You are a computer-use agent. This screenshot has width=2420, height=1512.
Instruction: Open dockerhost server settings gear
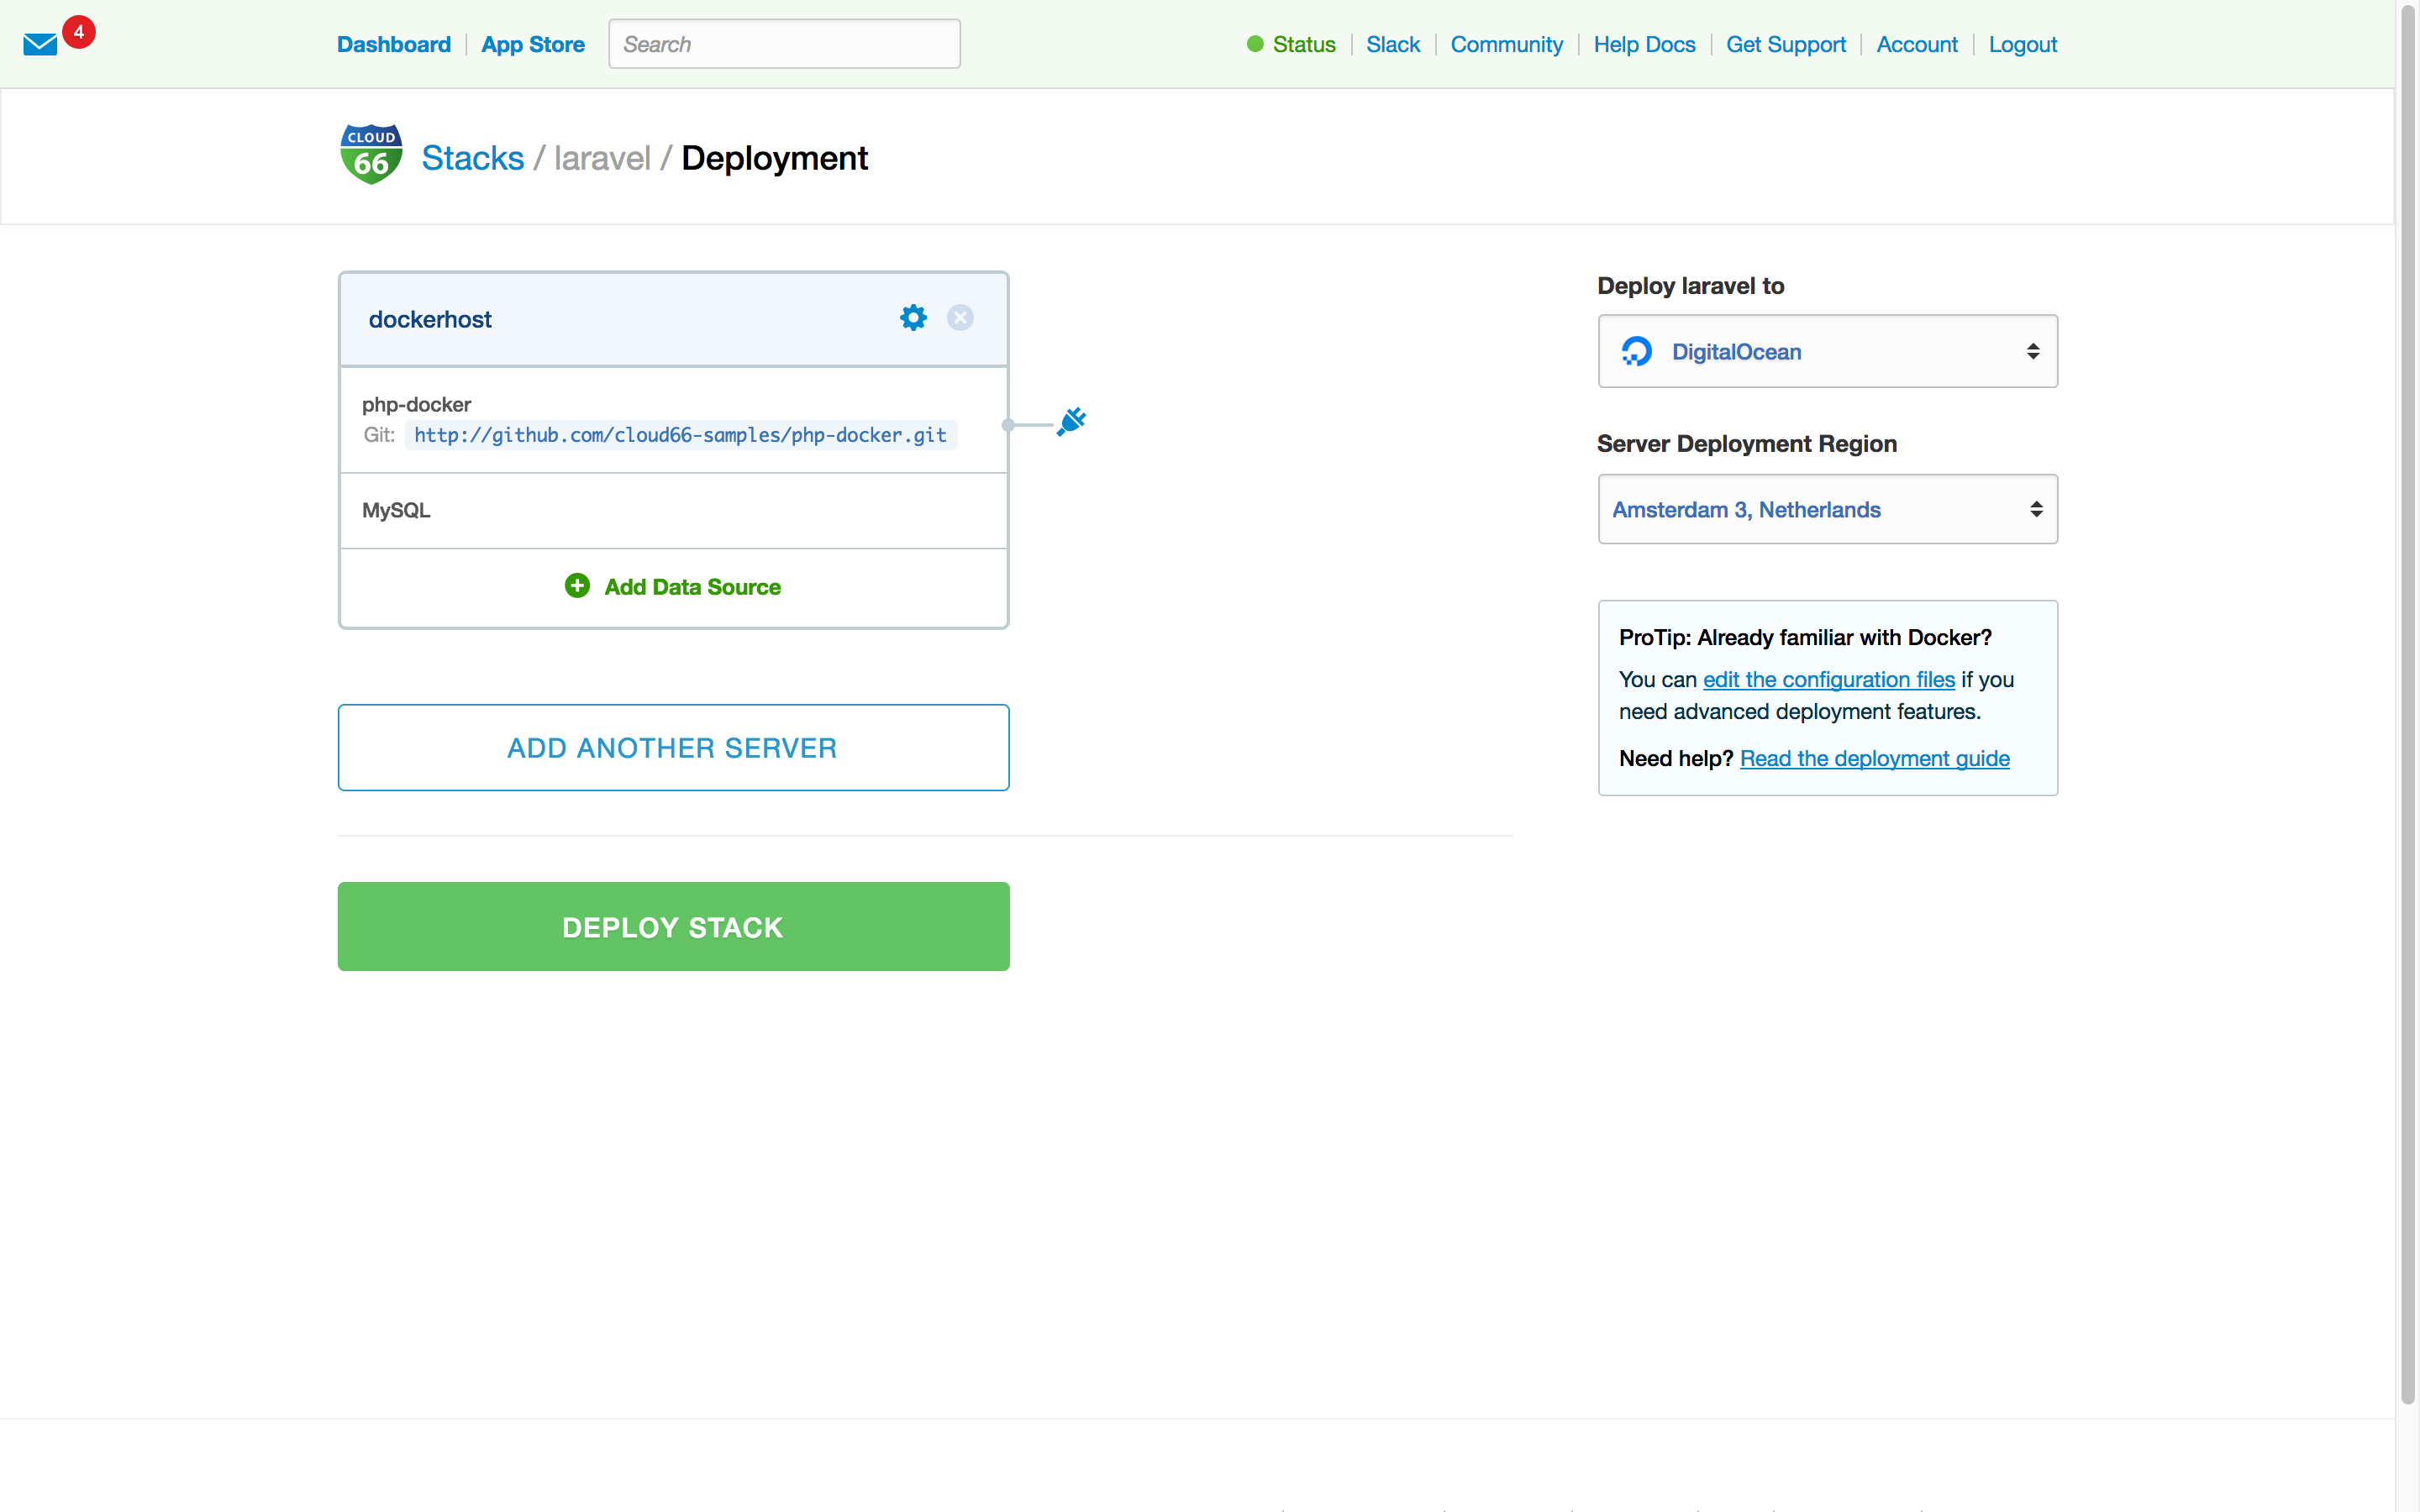point(913,318)
